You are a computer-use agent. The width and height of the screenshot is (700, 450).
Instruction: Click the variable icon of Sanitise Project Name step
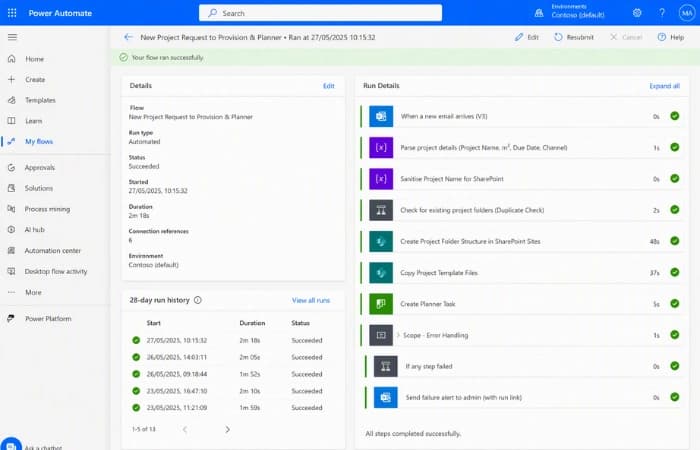(381, 179)
